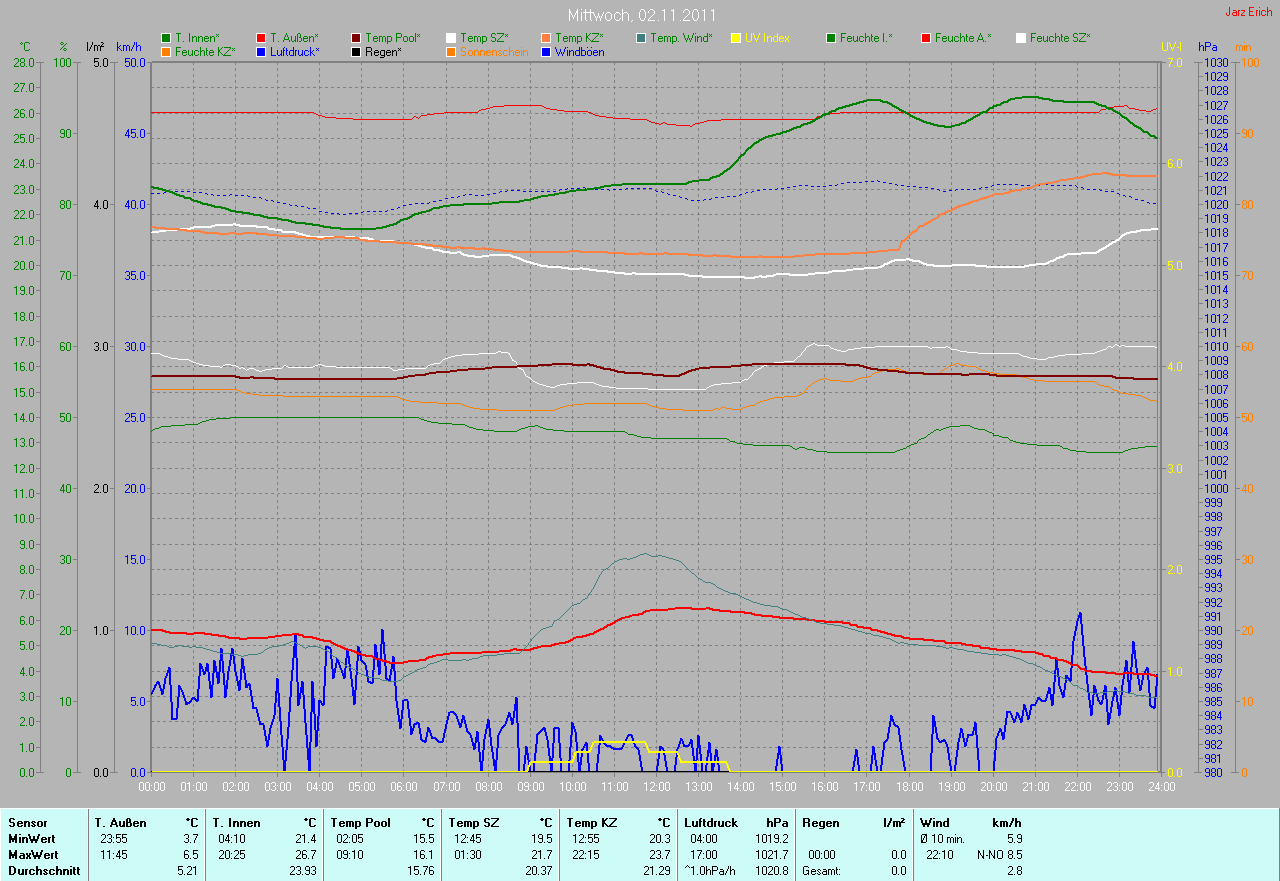Select the dark red Temp Pool legend marker

click(356, 38)
